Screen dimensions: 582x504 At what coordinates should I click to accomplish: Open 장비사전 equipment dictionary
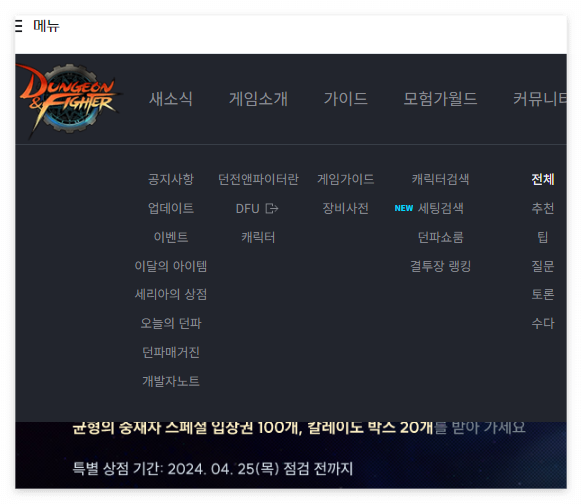pyautogui.click(x=346, y=208)
